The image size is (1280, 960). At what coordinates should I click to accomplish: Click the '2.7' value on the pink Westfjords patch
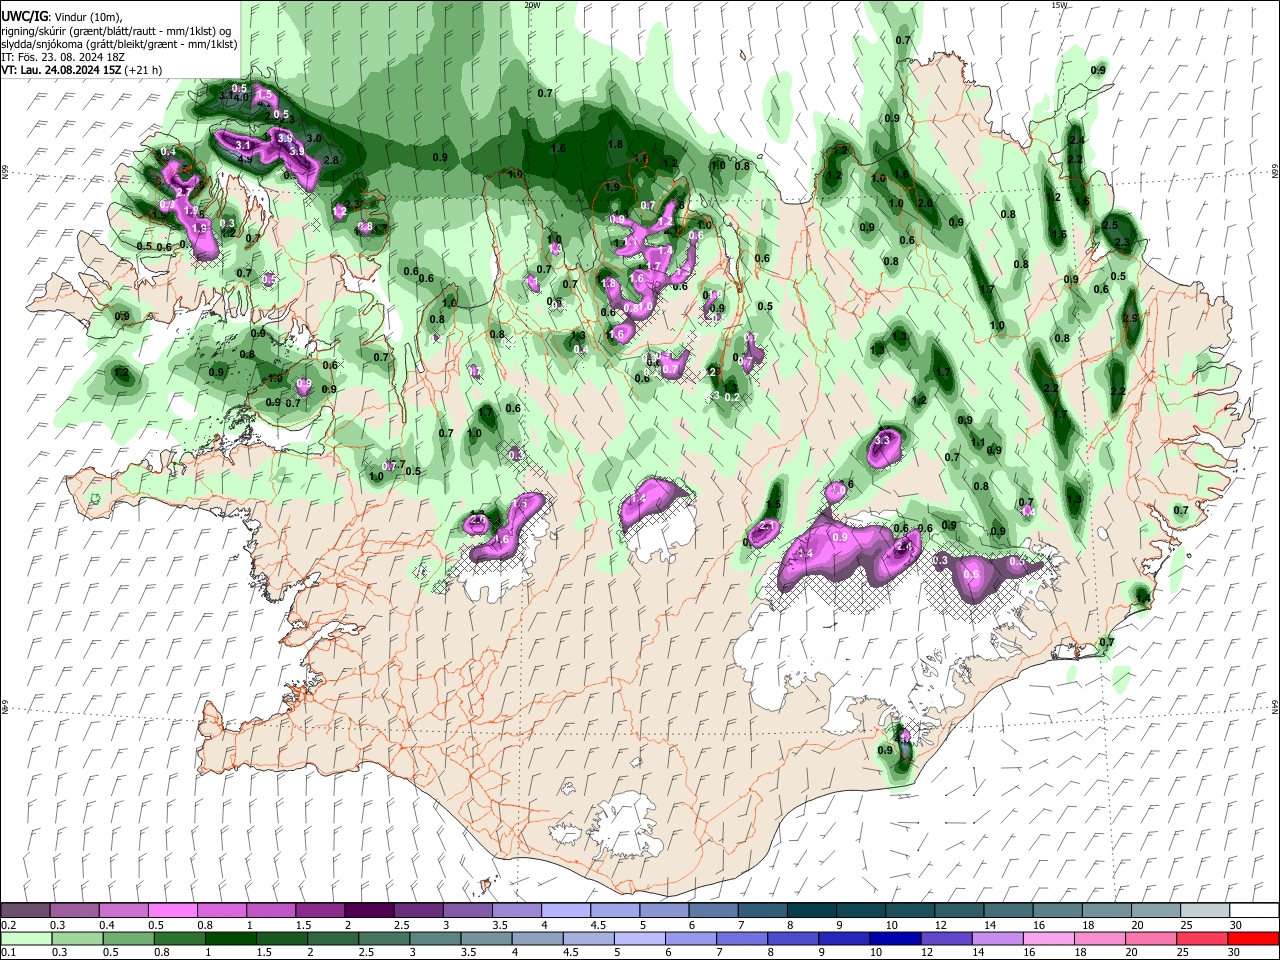183,191
